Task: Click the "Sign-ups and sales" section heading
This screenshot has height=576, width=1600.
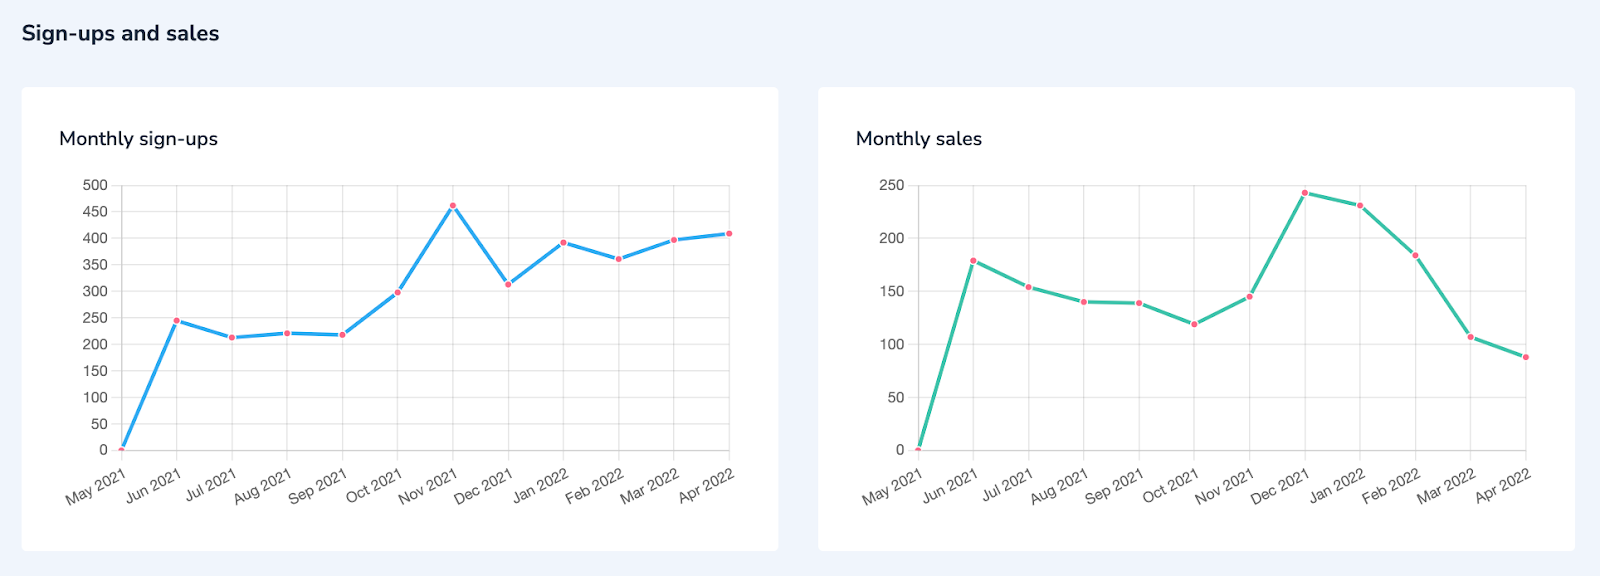Action: [x=120, y=33]
